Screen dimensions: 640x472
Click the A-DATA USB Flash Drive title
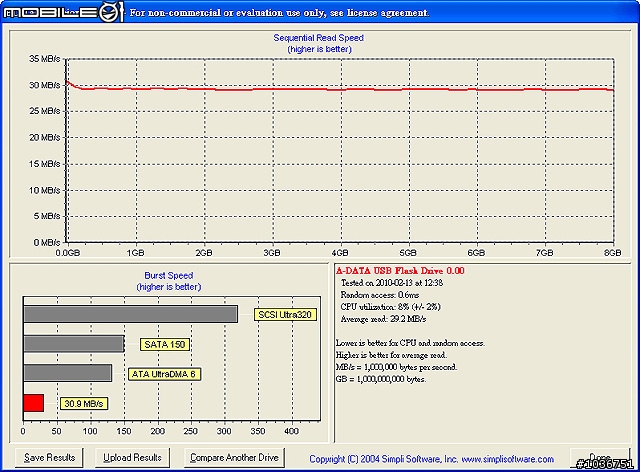click(x=400, y=271)
